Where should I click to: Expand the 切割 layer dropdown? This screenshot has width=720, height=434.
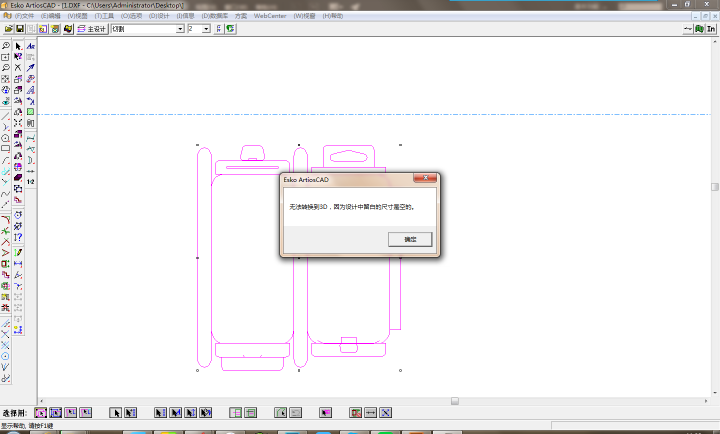pos(180,29)
